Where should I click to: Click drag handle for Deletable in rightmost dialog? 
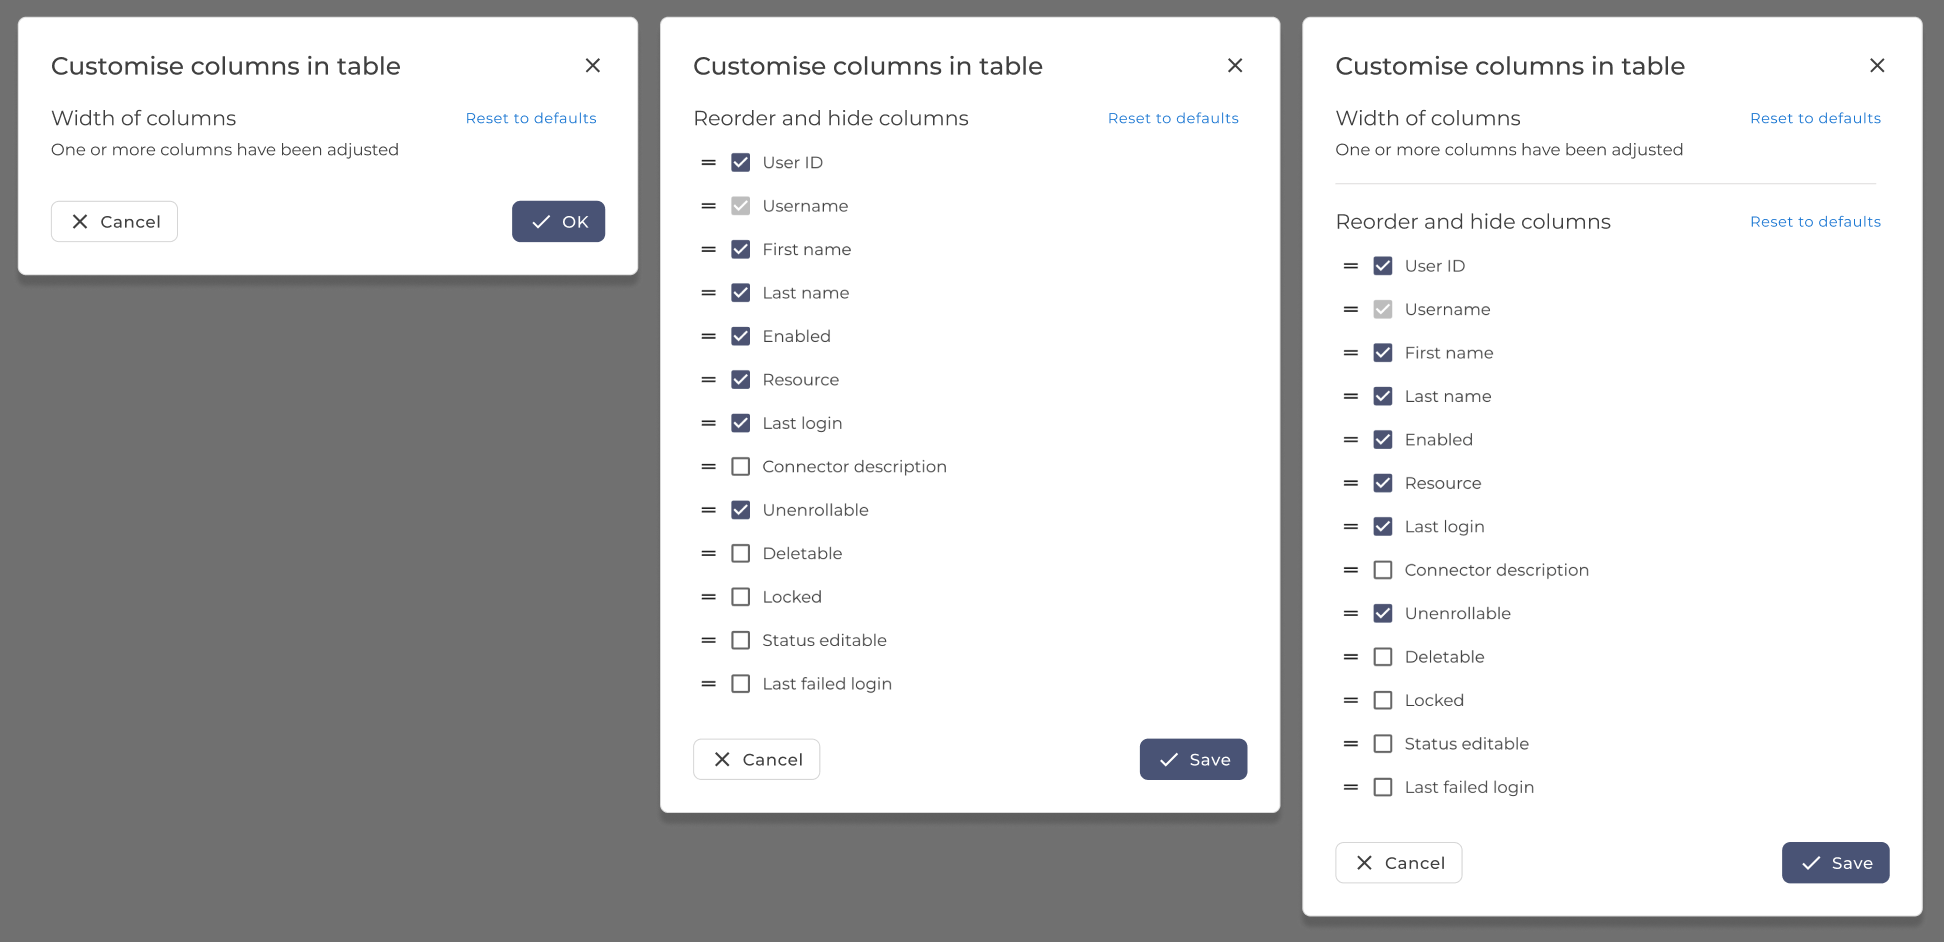click(x=1350, y=657)
